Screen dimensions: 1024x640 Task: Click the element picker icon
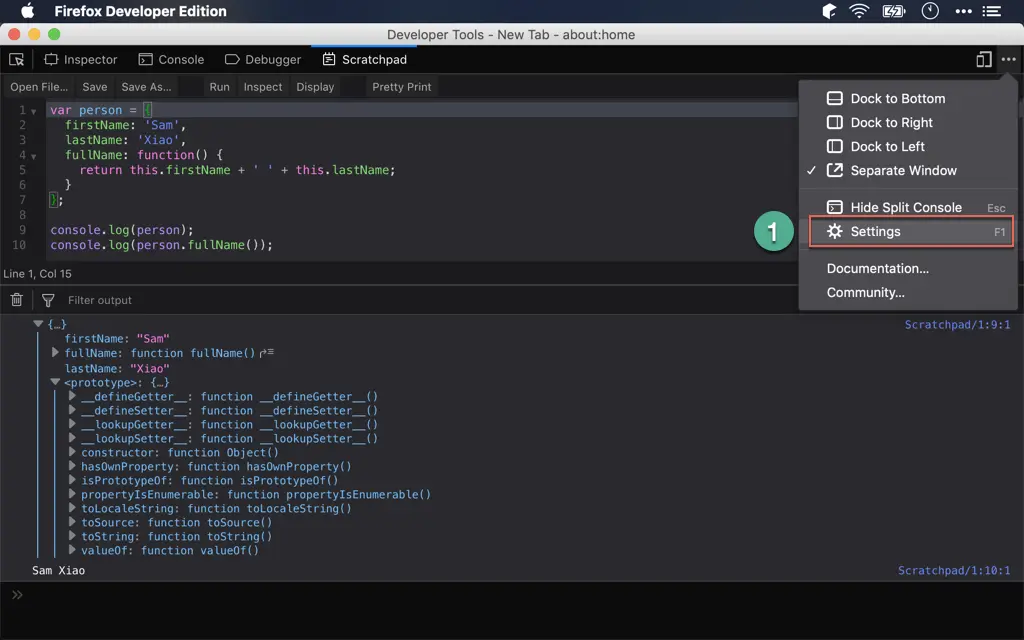pos(17,60)
